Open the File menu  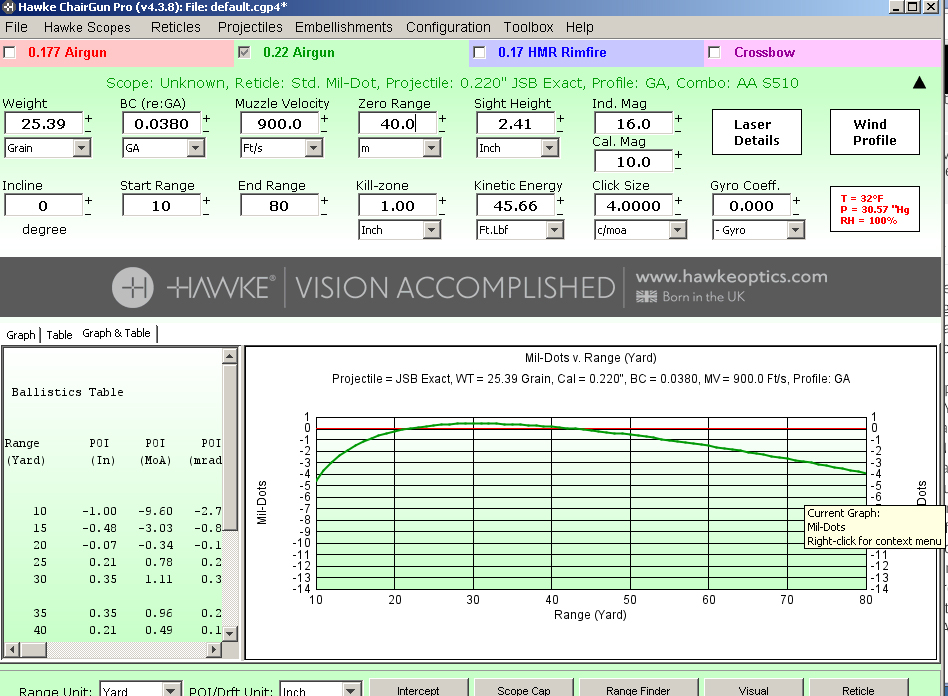[16, 27]
